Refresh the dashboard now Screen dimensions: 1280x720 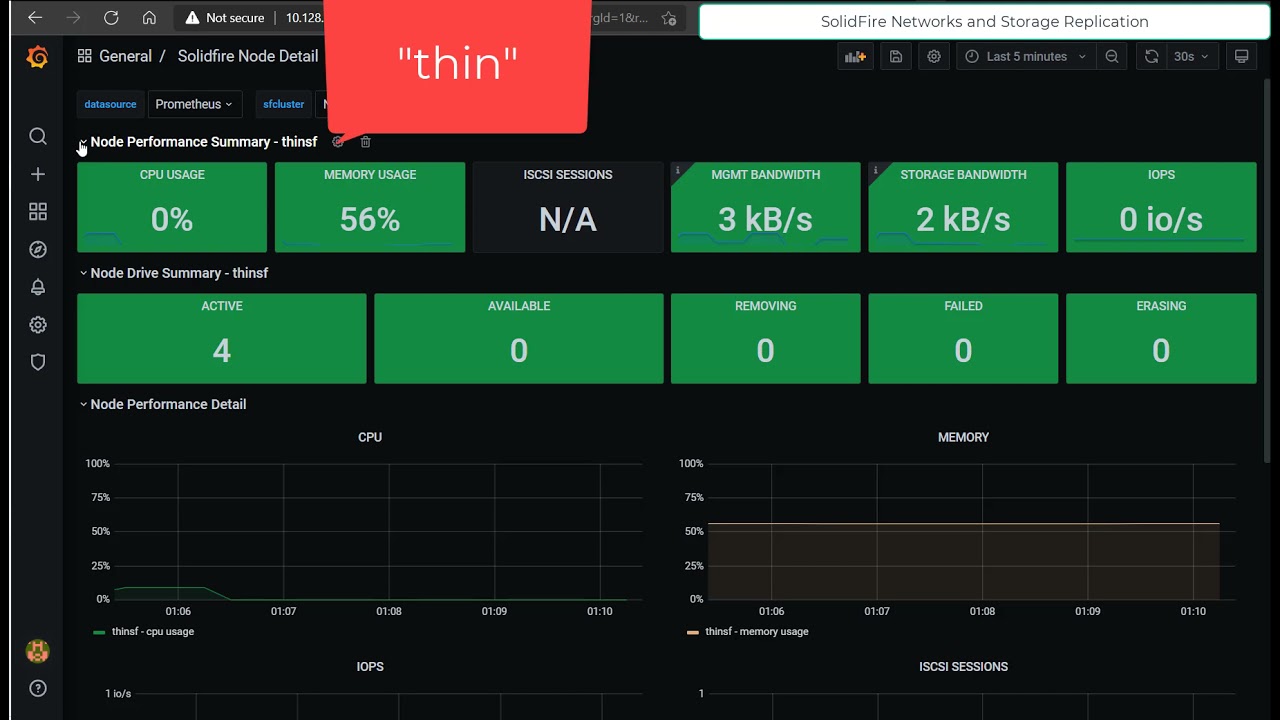tap(1152, 57)
